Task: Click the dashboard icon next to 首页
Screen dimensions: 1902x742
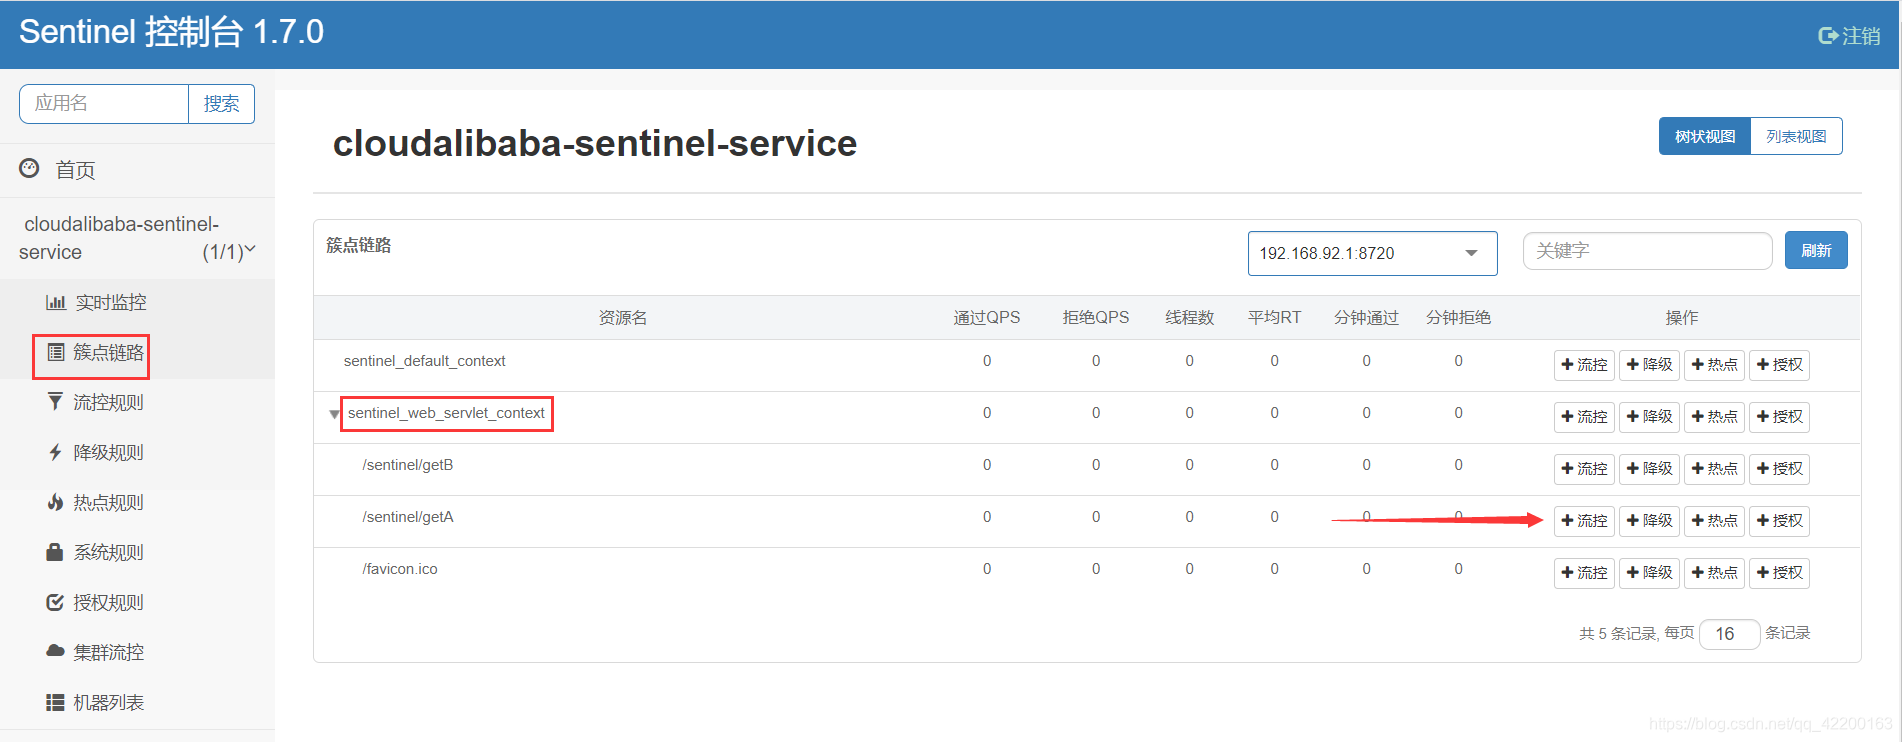Action: (29, 168)
